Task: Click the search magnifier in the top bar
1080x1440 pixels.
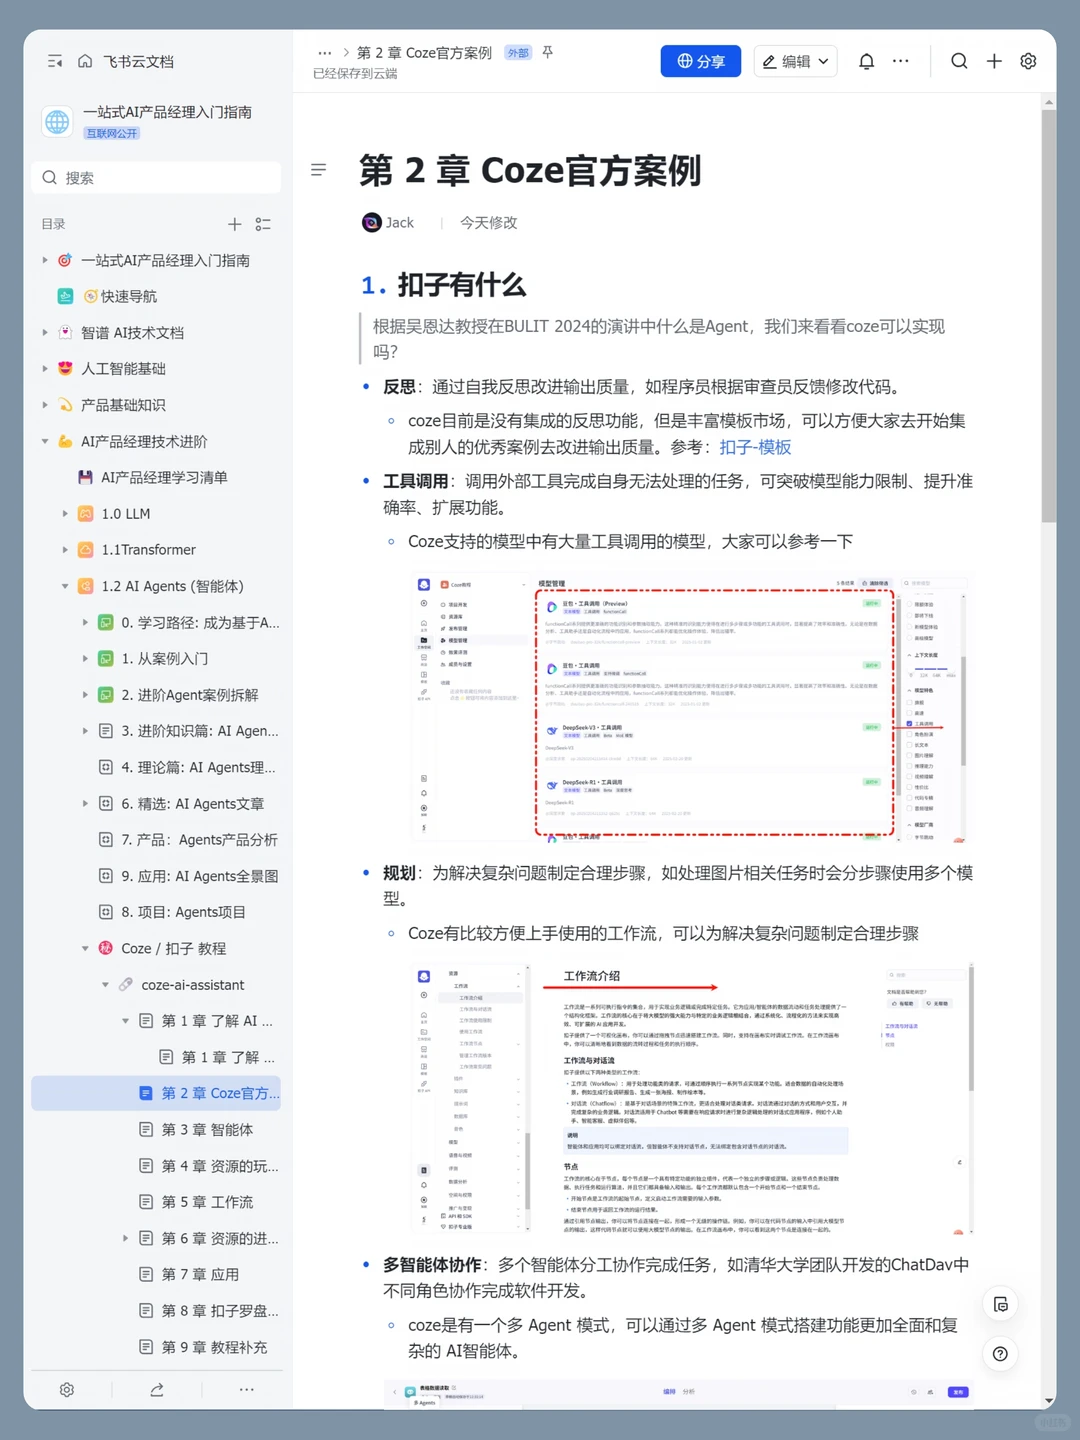Action: click(959, 61)
